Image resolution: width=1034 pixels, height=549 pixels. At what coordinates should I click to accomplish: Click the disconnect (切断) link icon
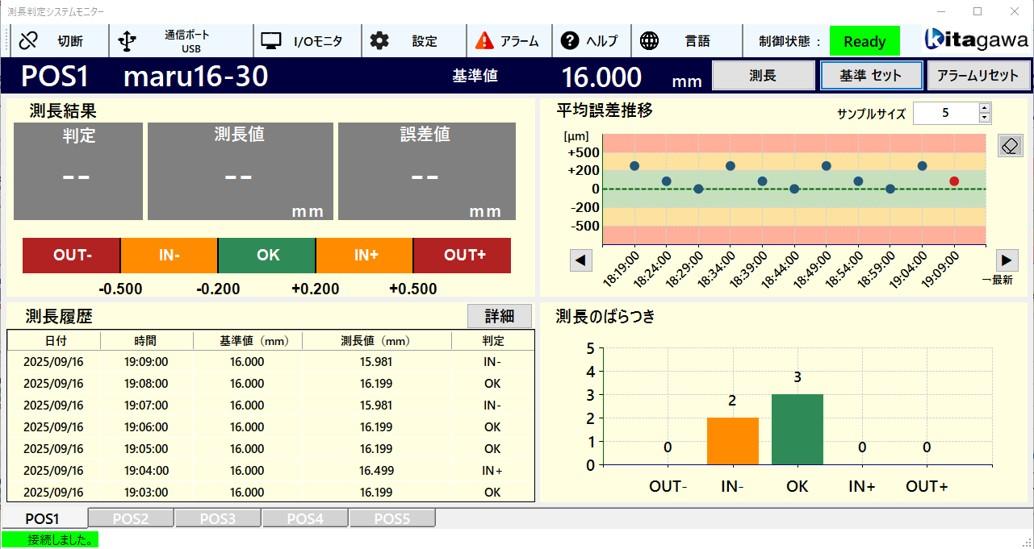coord(29,41)
